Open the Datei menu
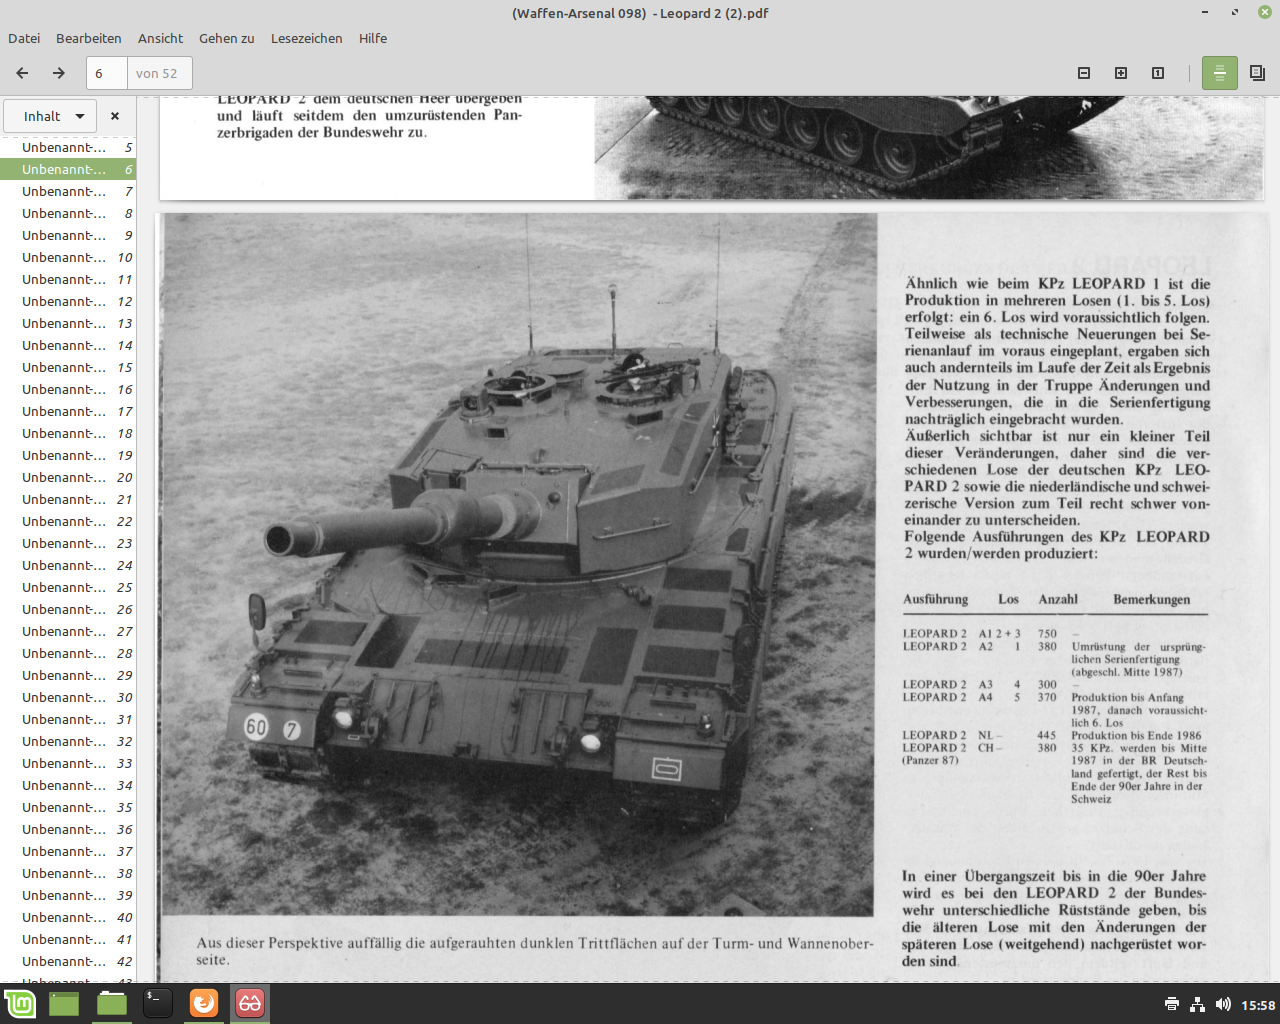 [24, 38]
